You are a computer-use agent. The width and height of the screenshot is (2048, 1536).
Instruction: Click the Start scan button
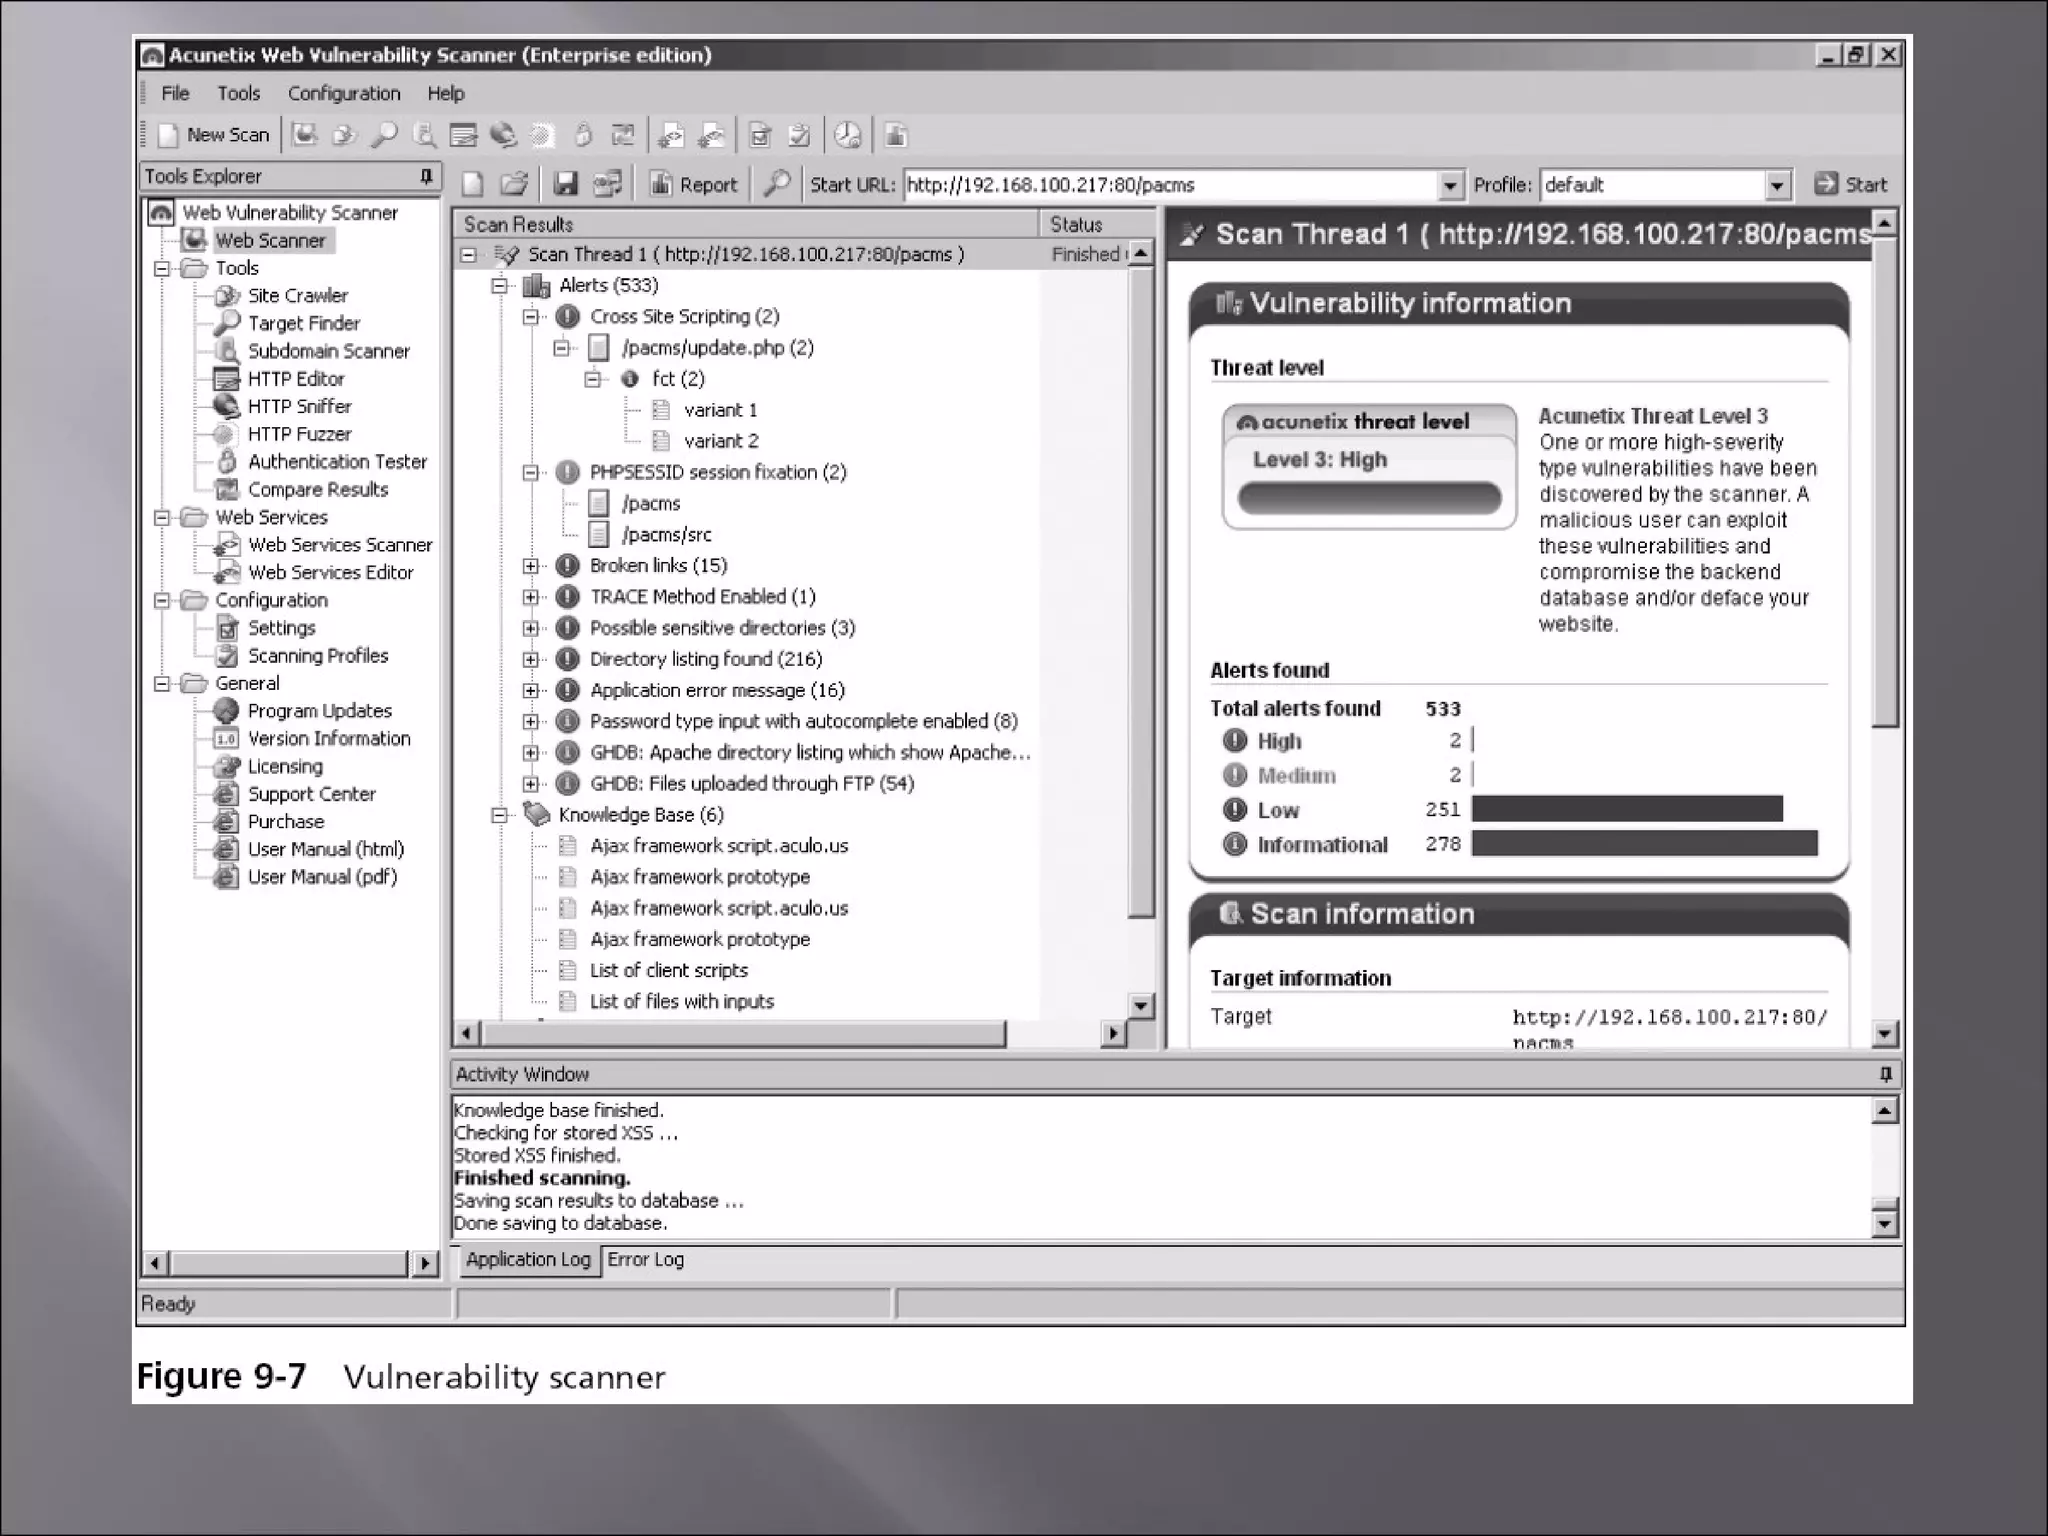(1851, 184)
